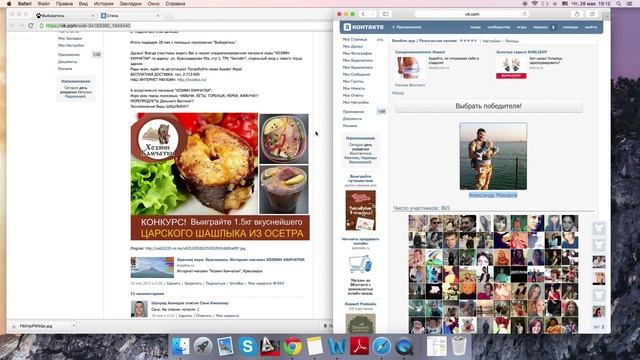The image size is (640, 360).
Task: Open Google Chrome from the Dock
Action: (x=292, y=347)
